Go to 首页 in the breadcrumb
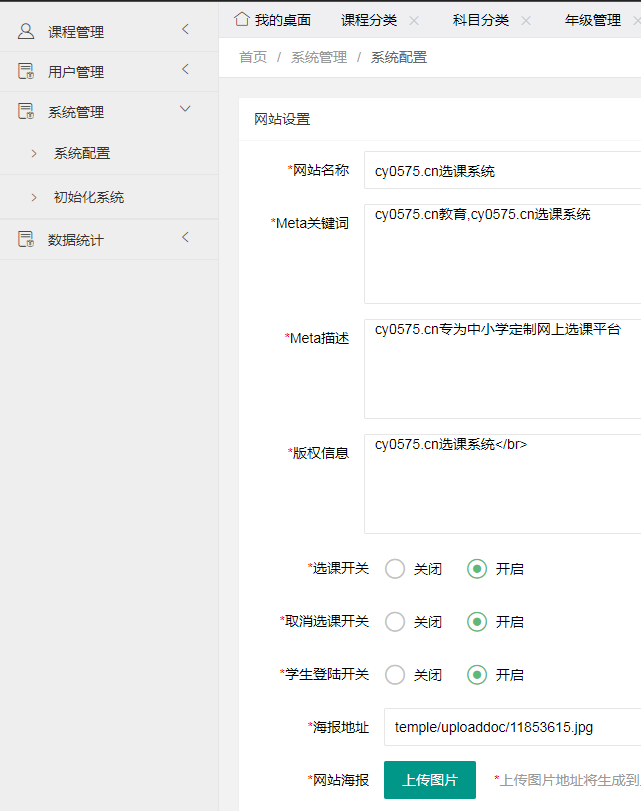This screenshot has width=641, height=811. pyautogui.click(x=253, y=57)
